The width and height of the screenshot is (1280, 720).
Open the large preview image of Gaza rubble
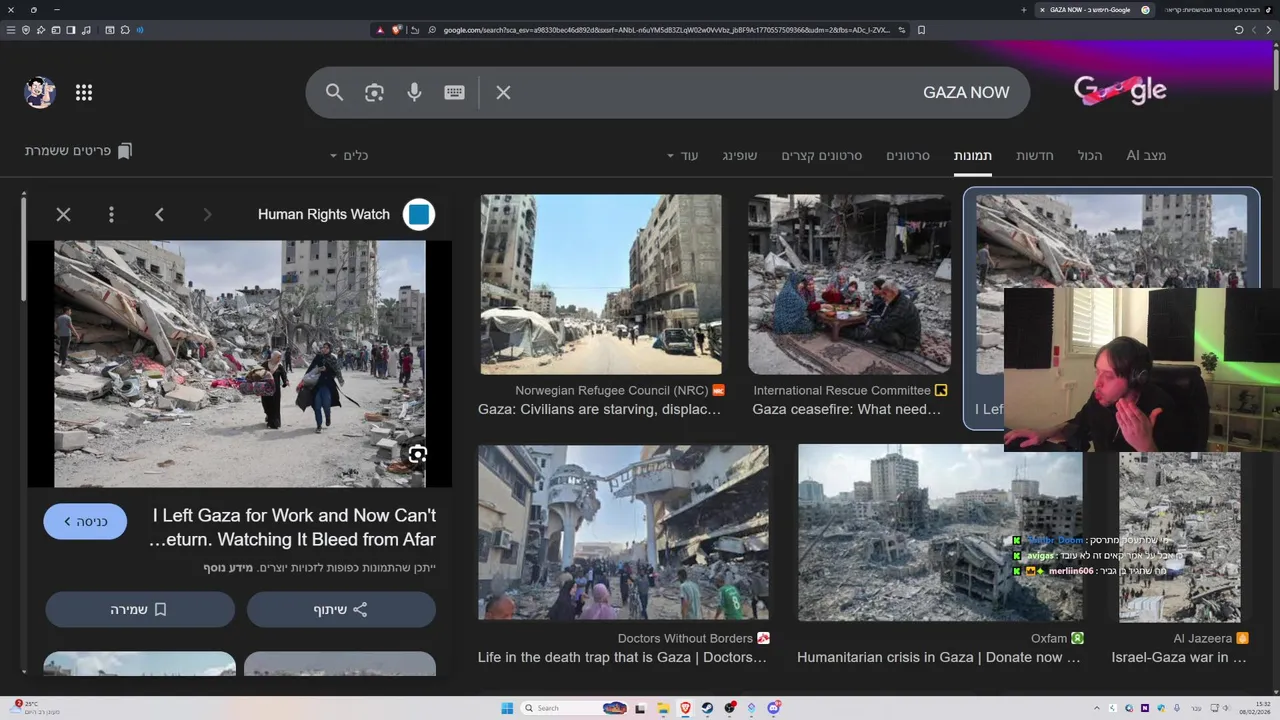pyautogui.click(x=240, y=364)
